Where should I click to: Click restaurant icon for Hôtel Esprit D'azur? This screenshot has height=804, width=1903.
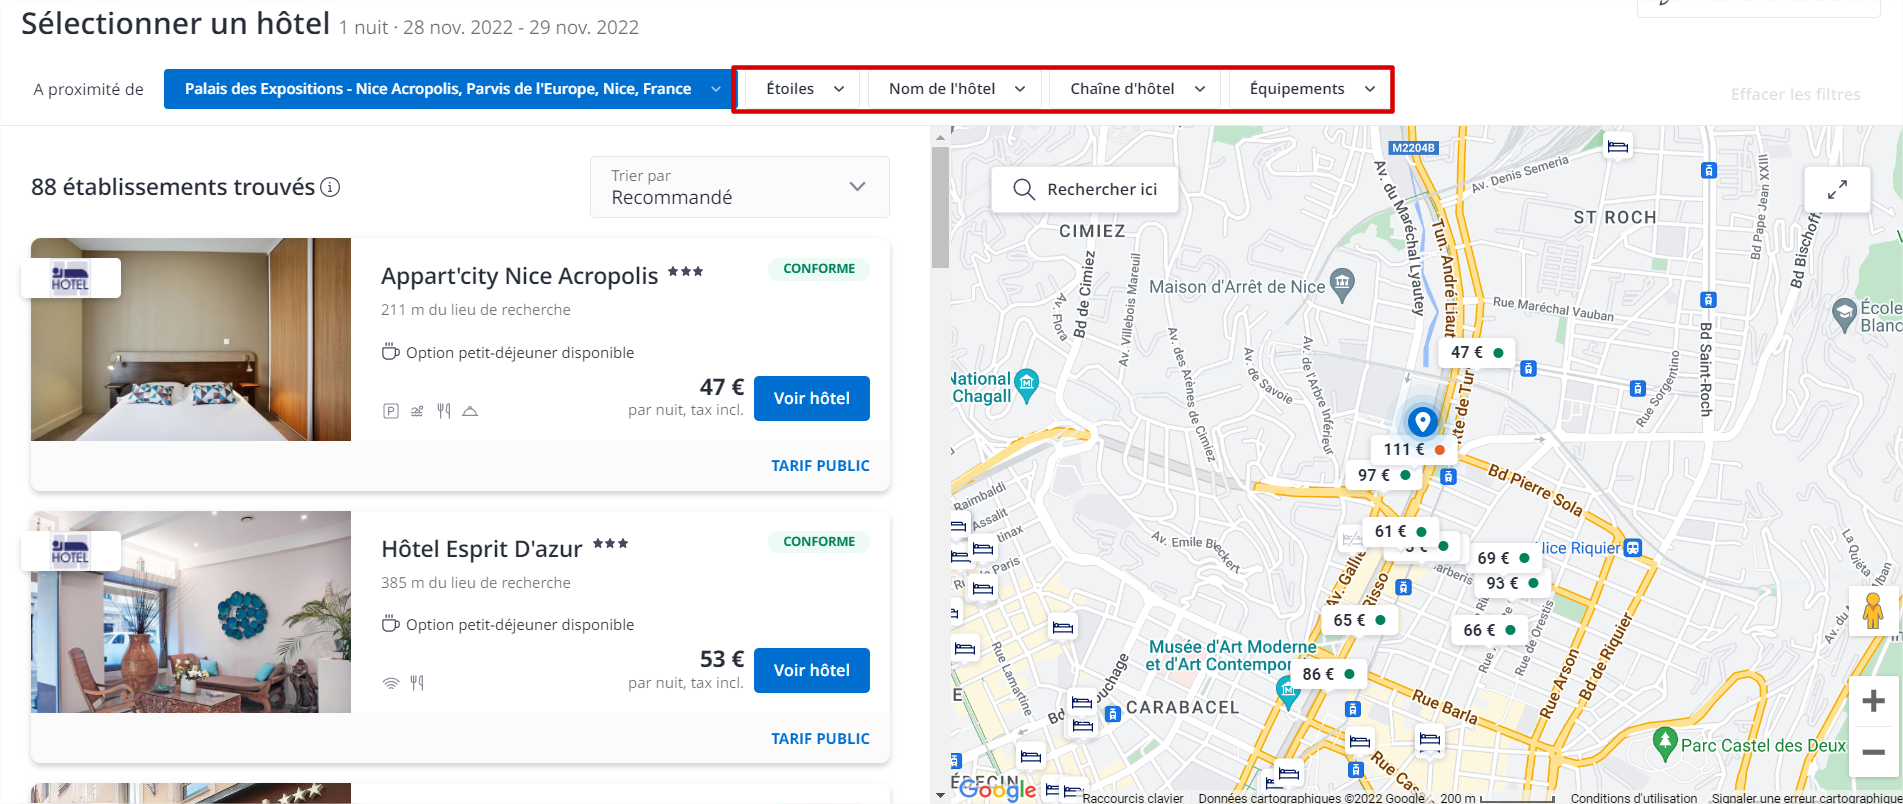pyautogui.click(x=417, y=683)
